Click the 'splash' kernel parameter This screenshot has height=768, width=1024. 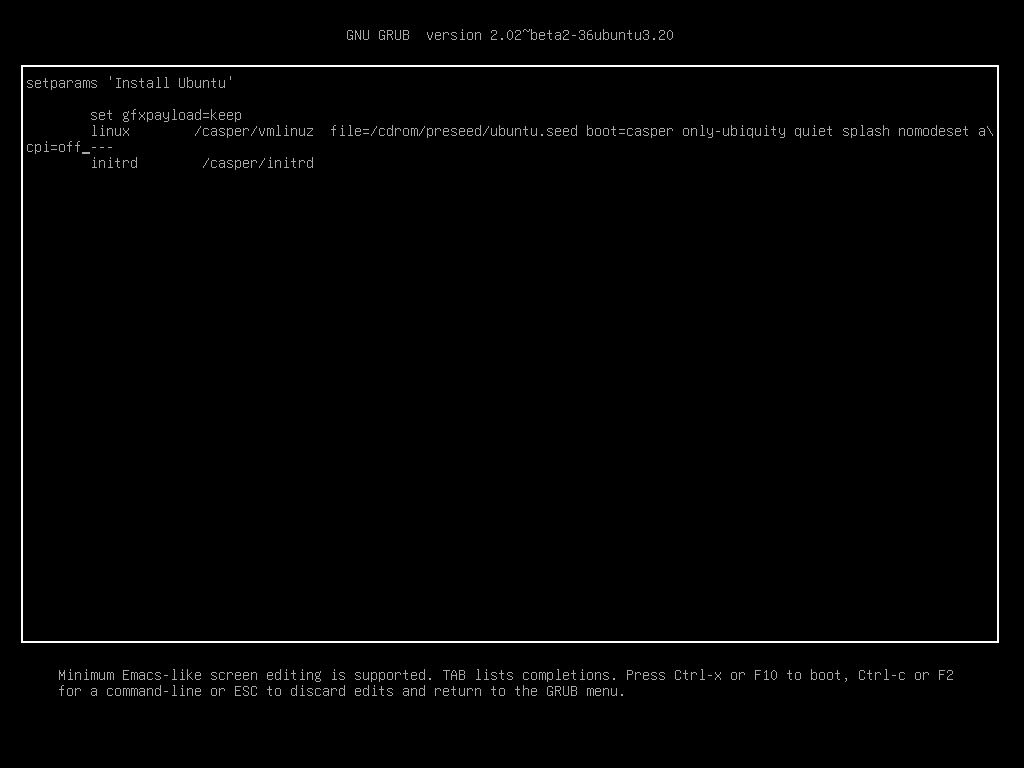[x=866, y=131]
